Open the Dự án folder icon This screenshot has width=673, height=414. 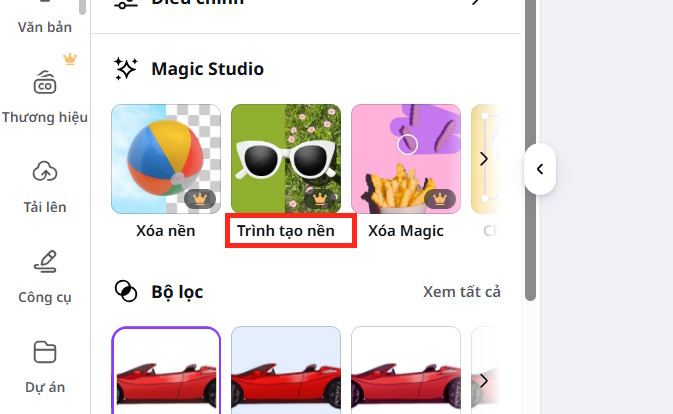click(45, 352)
